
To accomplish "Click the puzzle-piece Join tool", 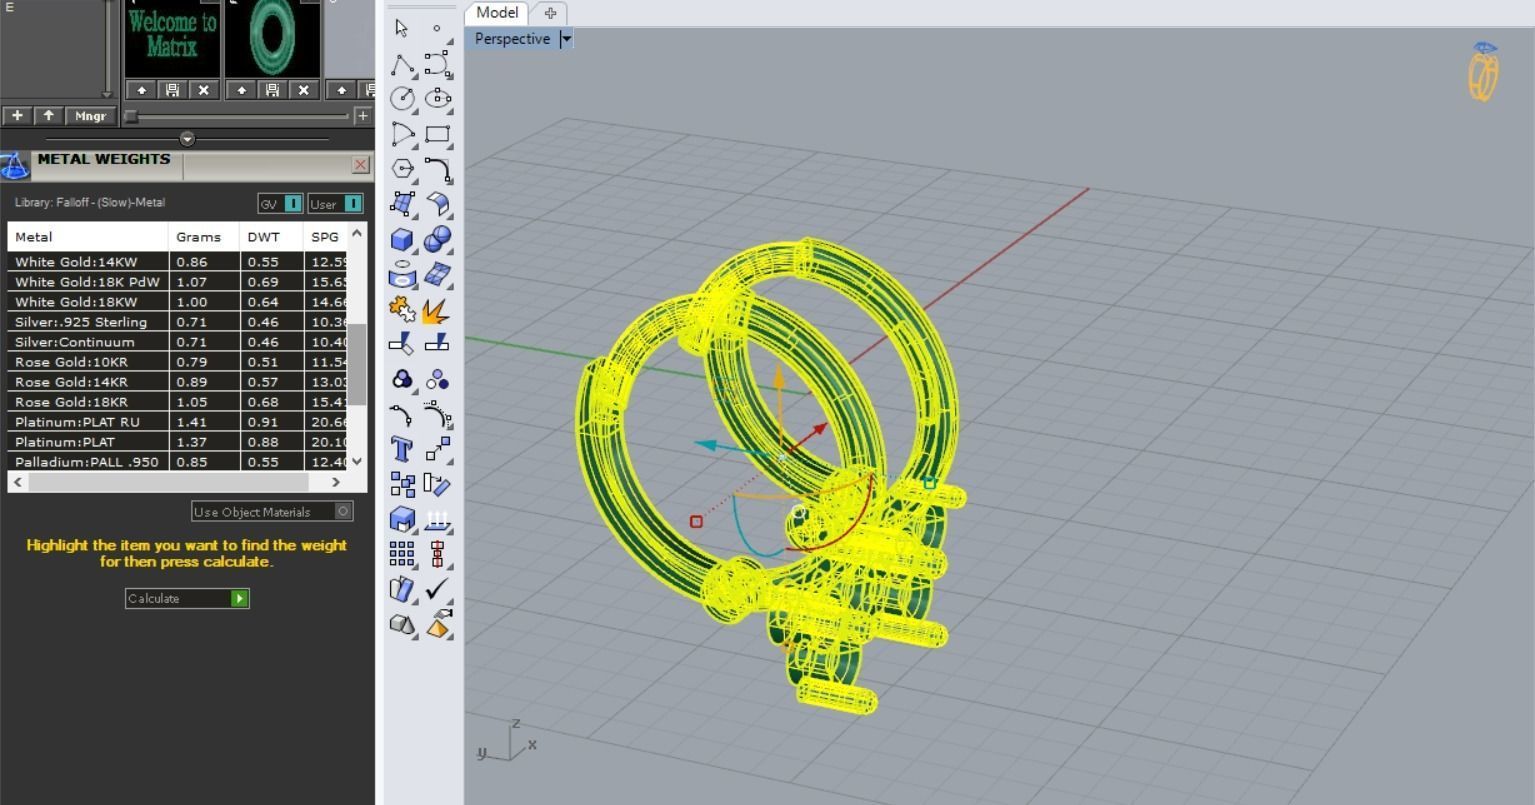I will coord(402,310).
